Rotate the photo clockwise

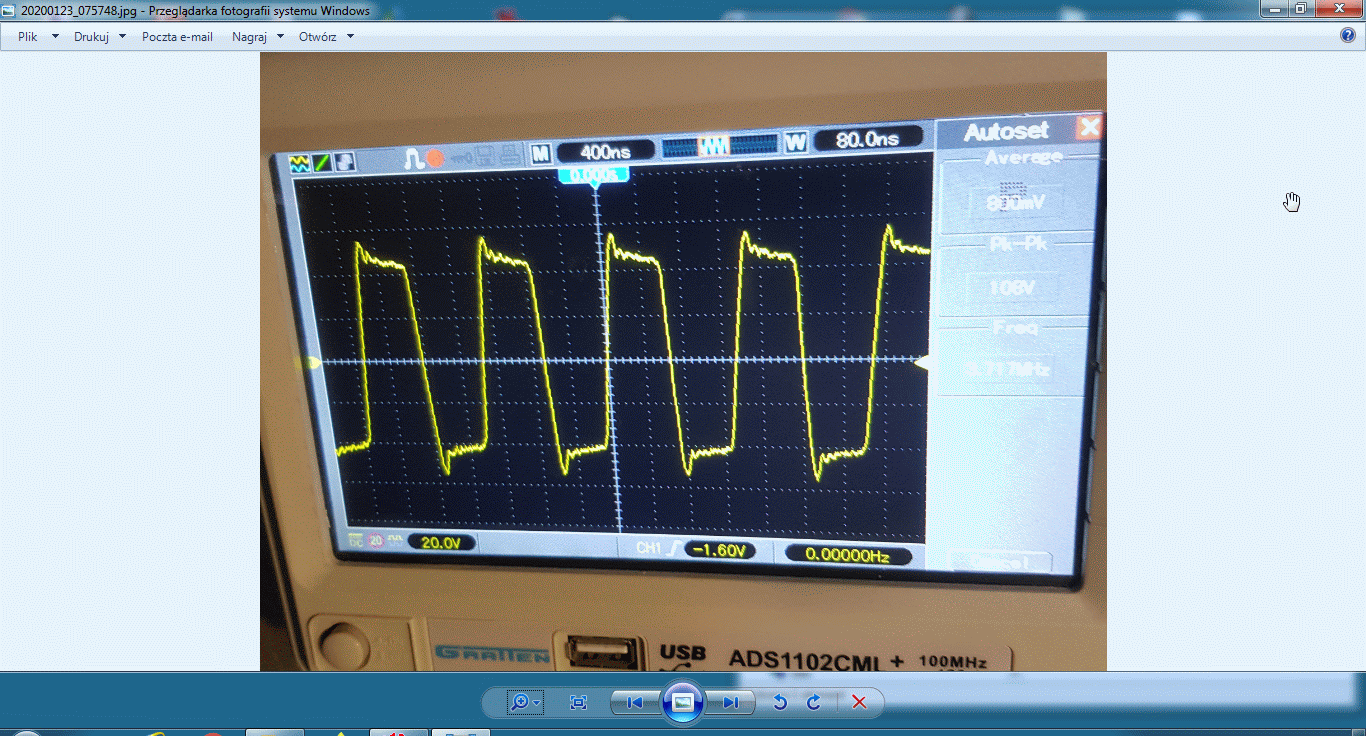[813, 702]
